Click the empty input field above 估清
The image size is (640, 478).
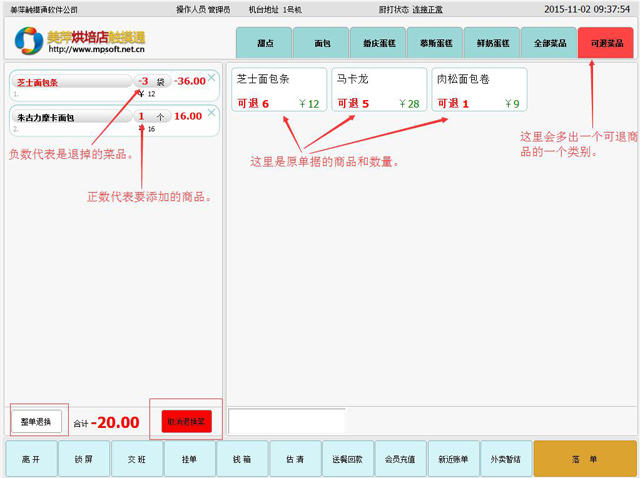point(287,421)
